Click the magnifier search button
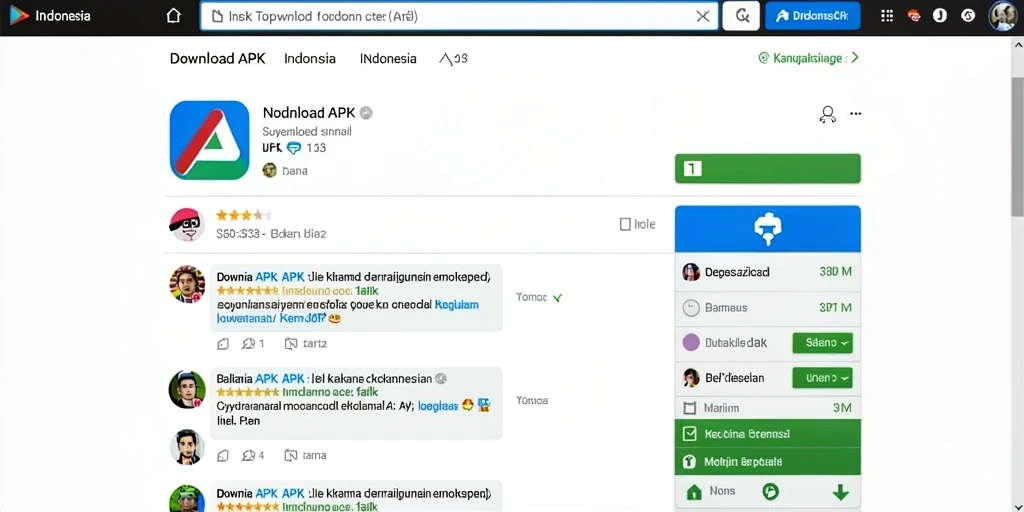The width and height of the screenshot is (1024, 512). click(741, 16)
